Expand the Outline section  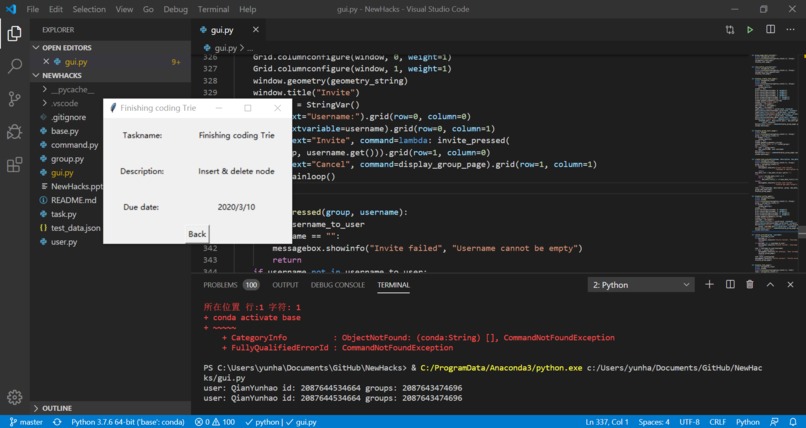[57, 408]
